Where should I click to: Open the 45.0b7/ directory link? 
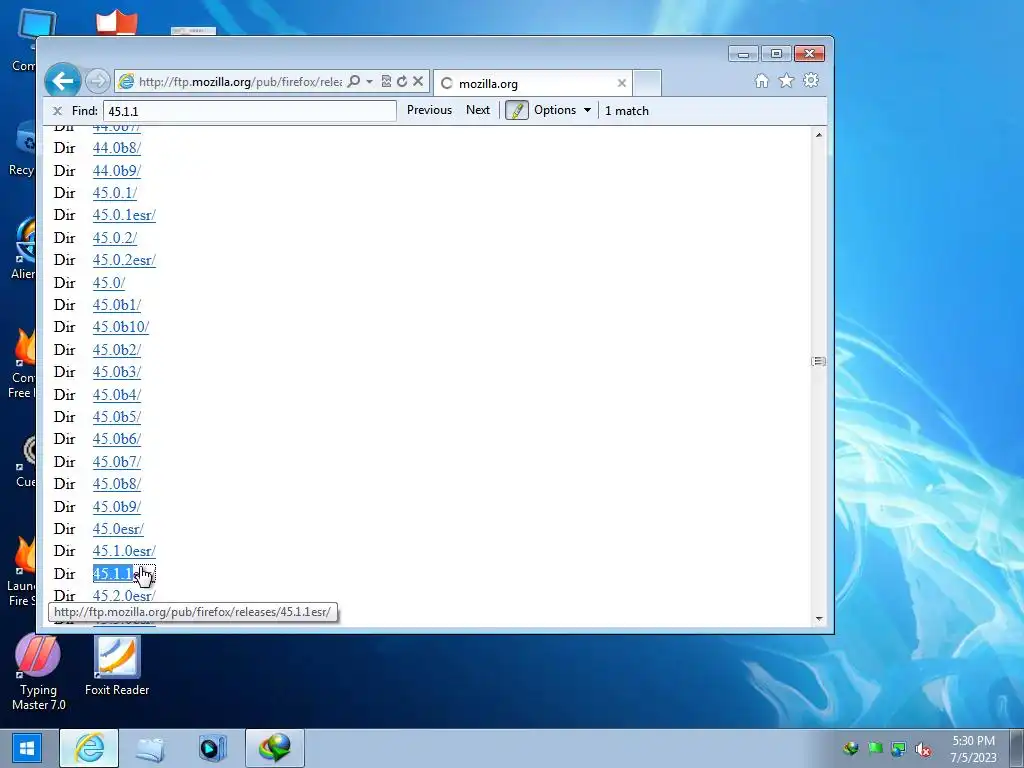point(117,462)
